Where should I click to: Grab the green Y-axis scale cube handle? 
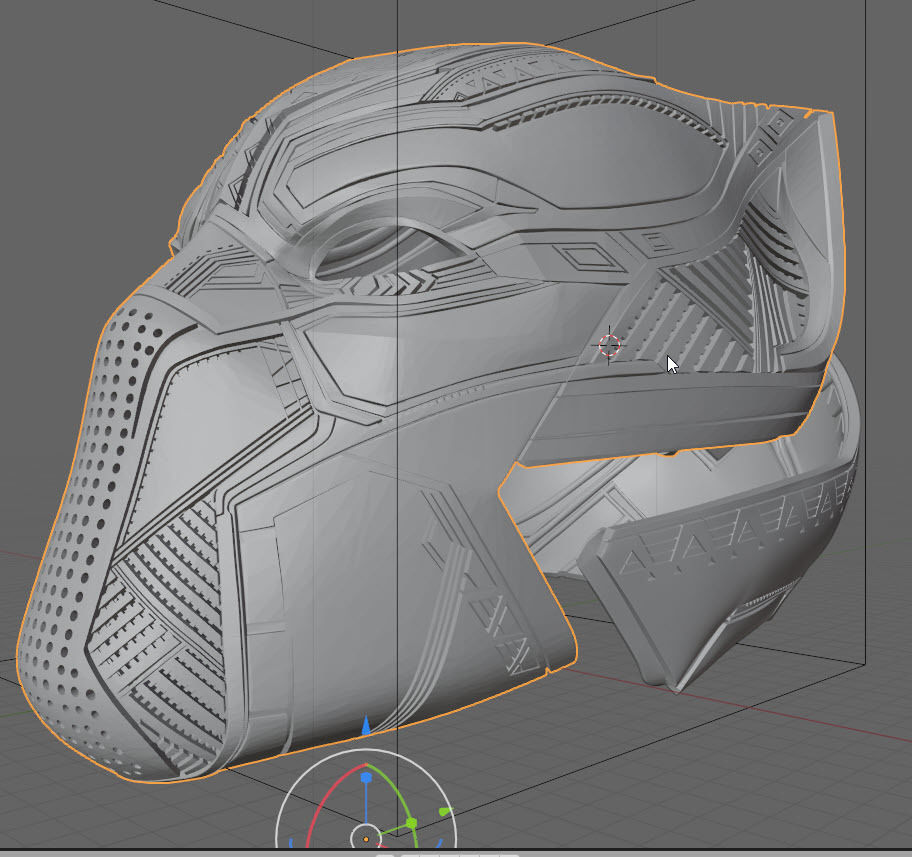click(x=411, y=823)
